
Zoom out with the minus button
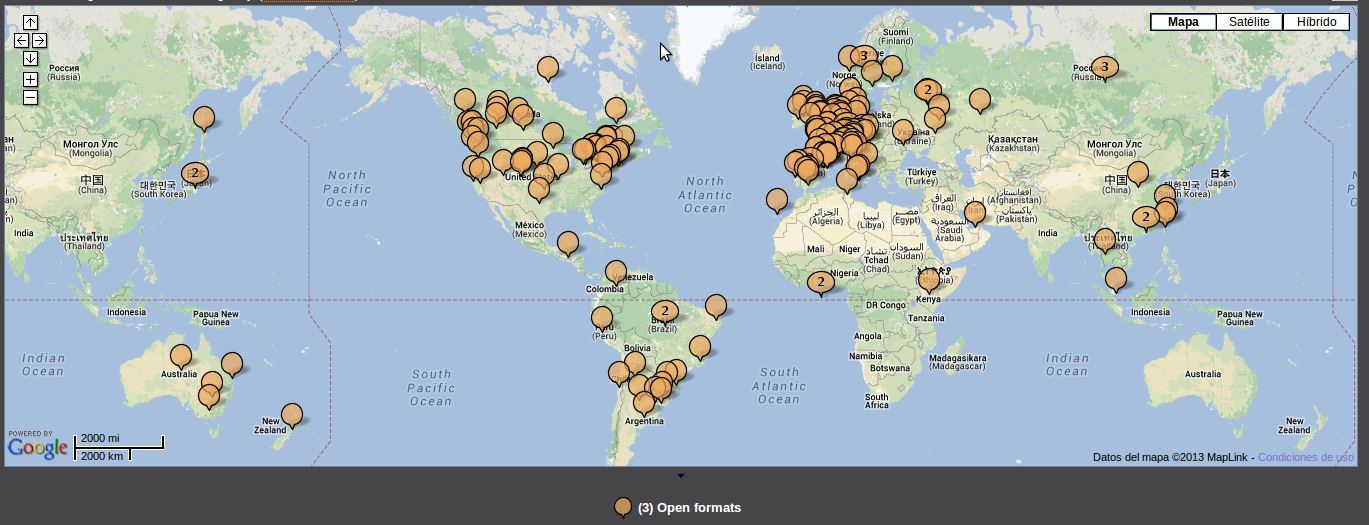(30, 97)
